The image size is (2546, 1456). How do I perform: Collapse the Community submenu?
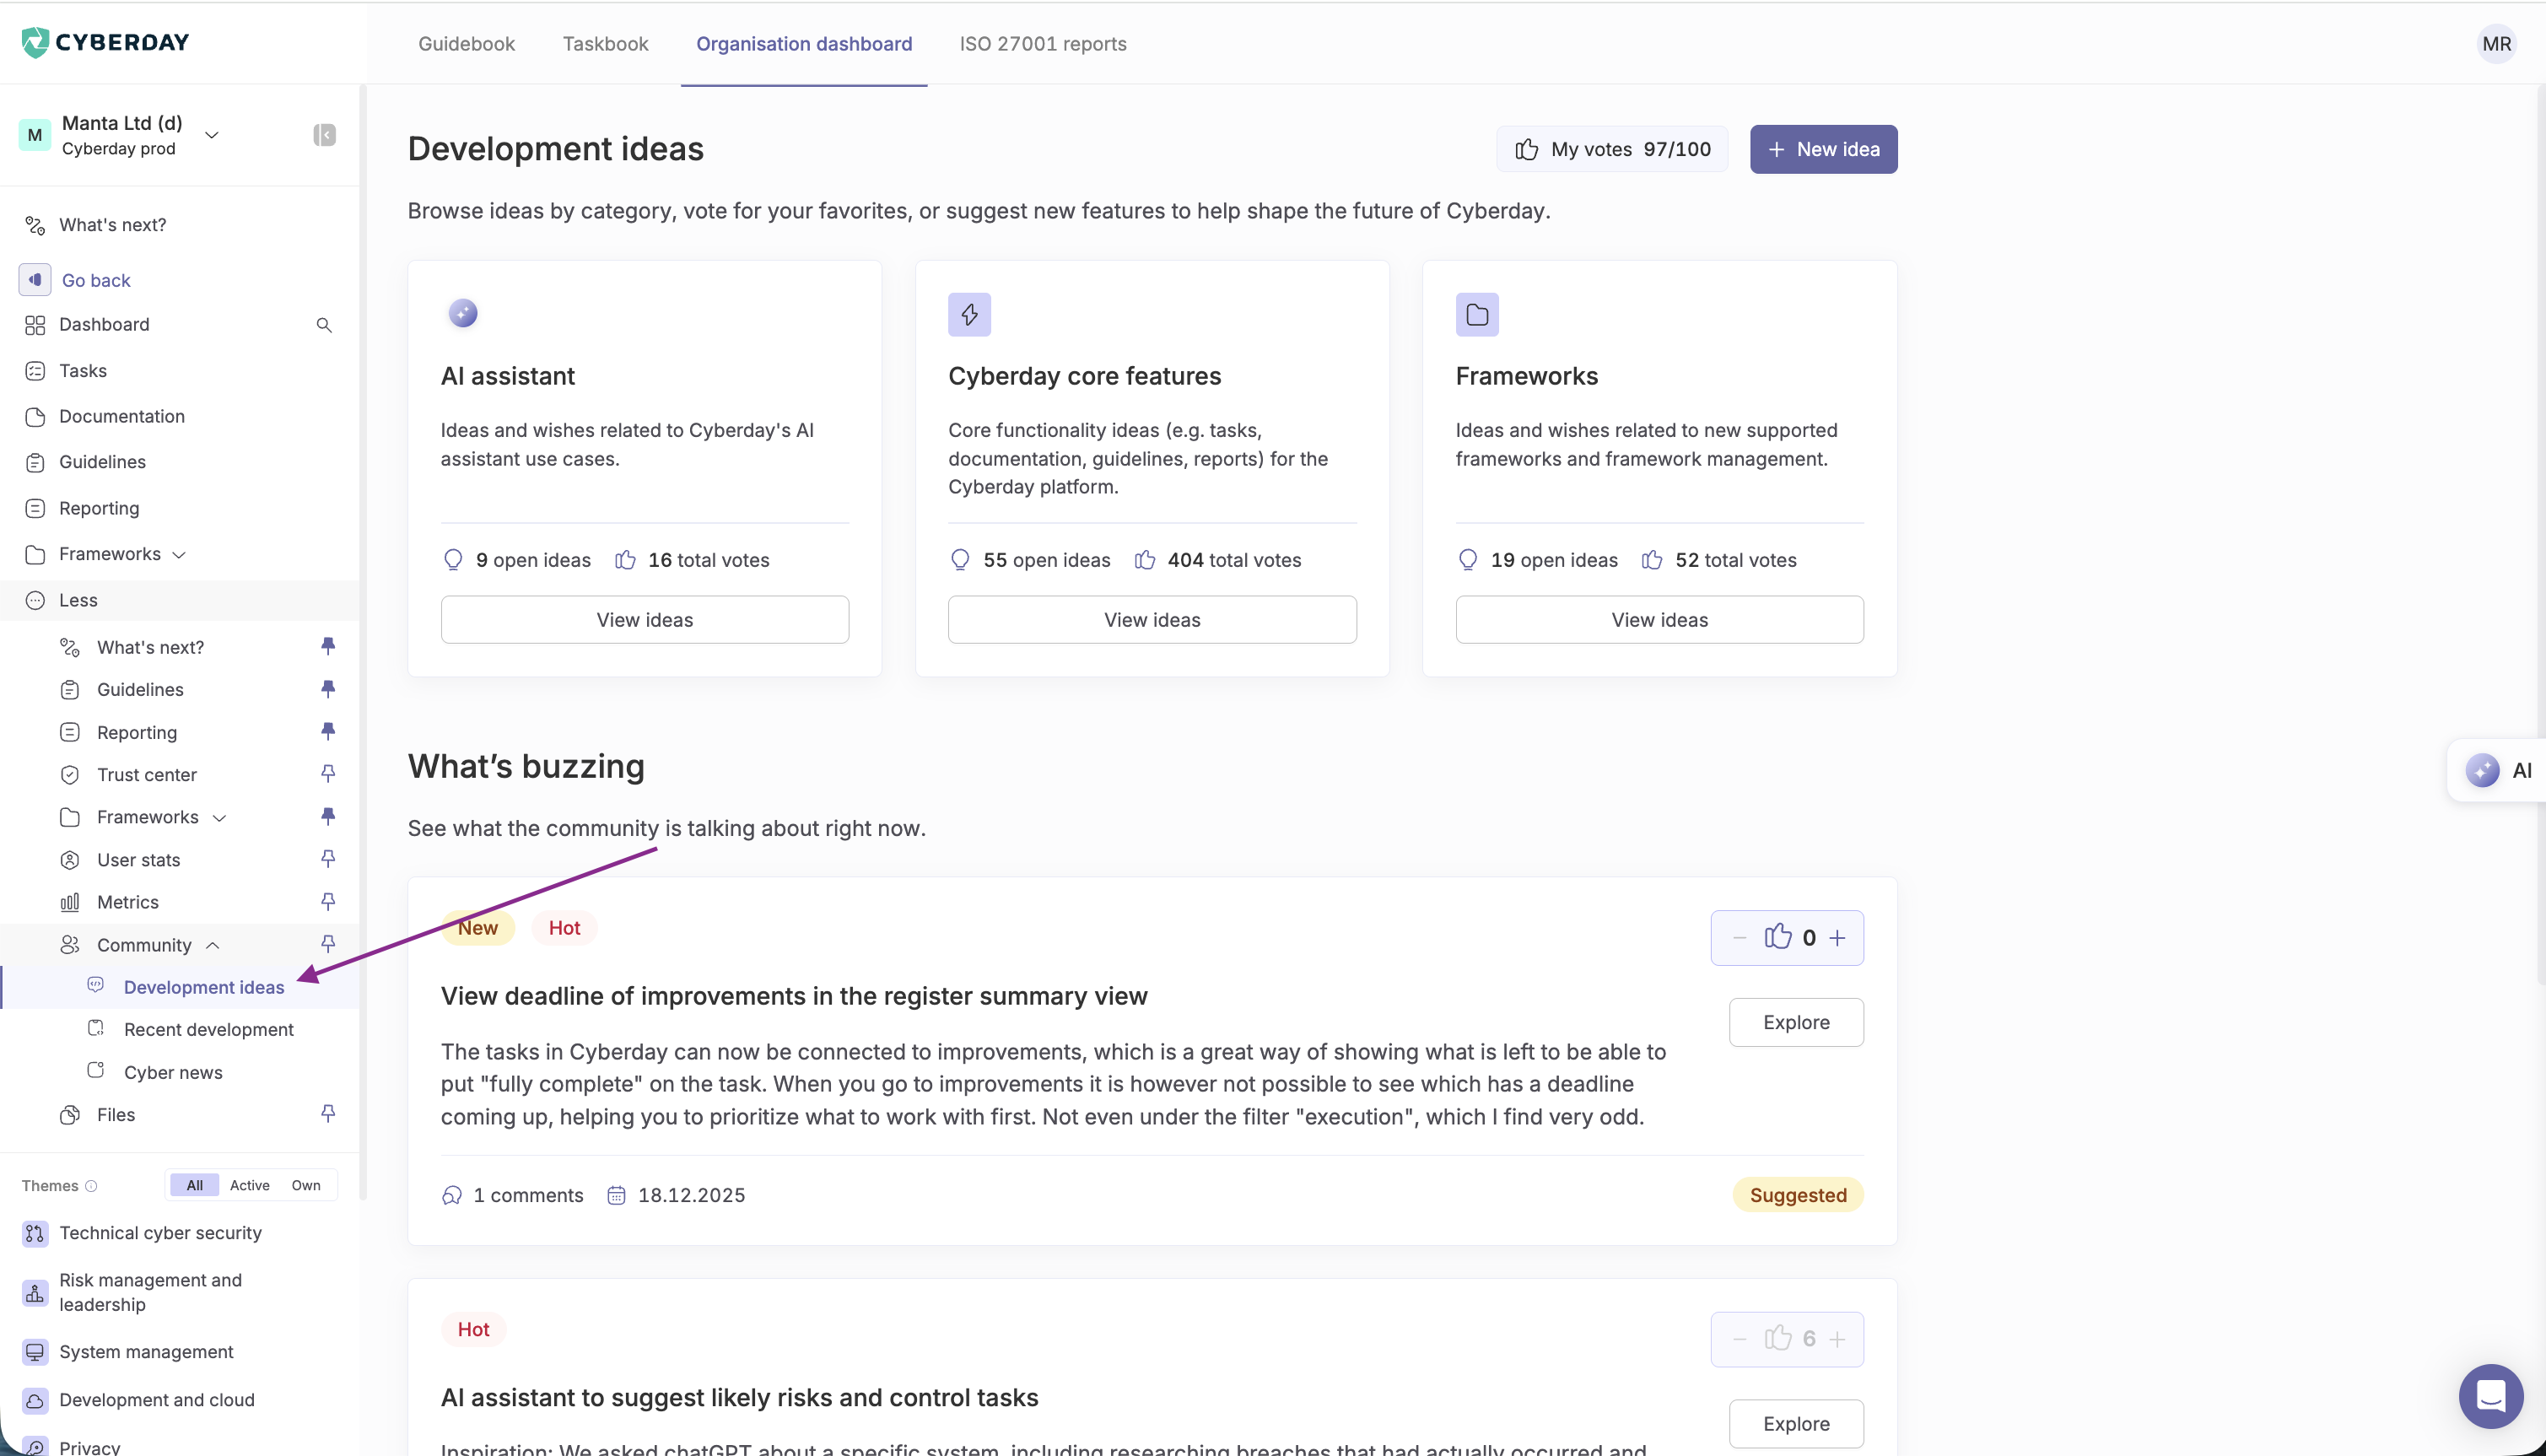pos(213,945)
